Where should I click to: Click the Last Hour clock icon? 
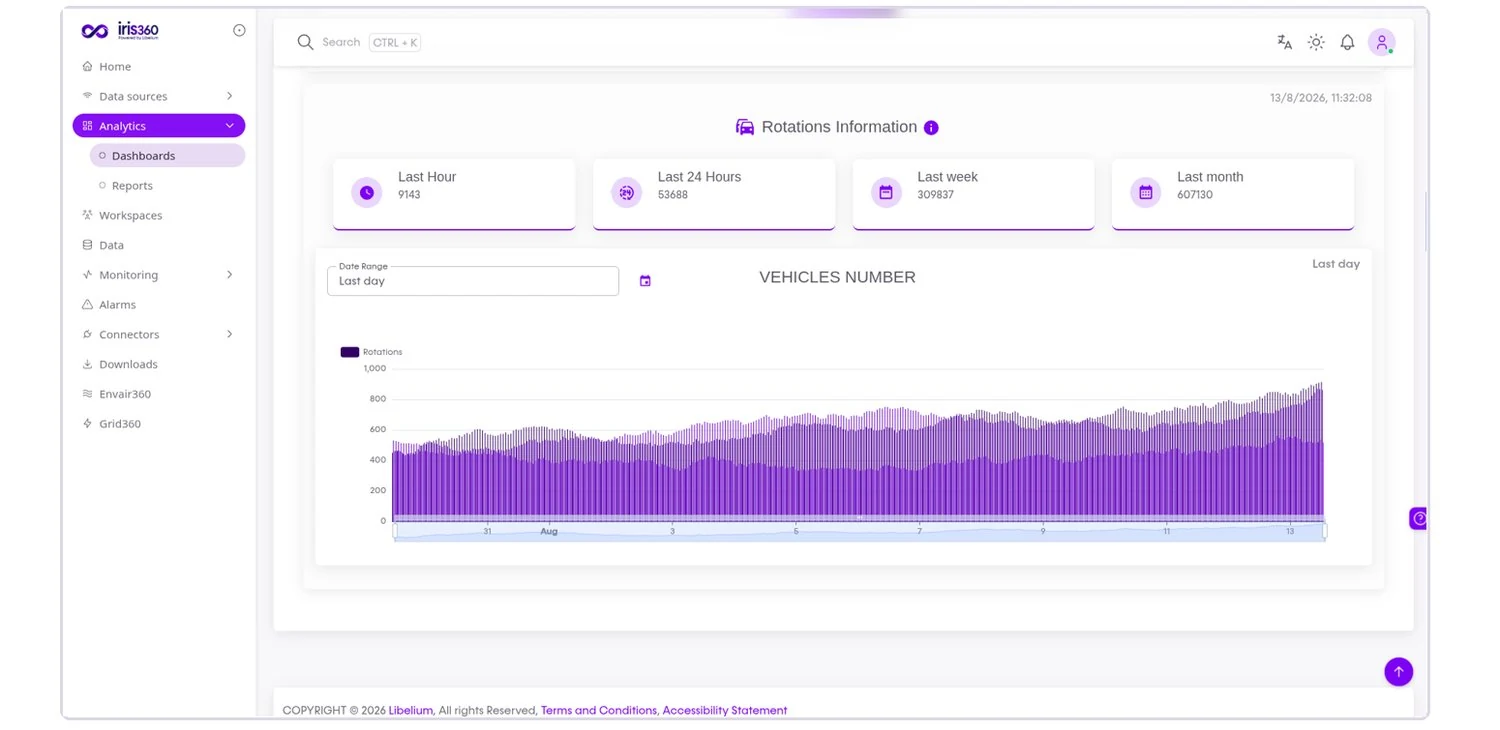367,193
